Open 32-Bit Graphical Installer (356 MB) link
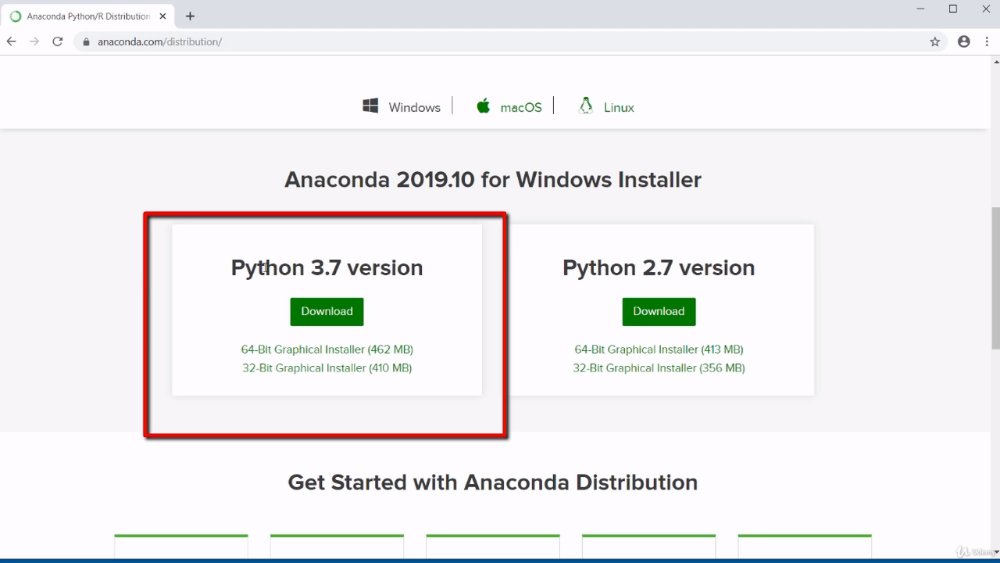The height and width of the screenshot is (563, 1000). coord(659,368)
